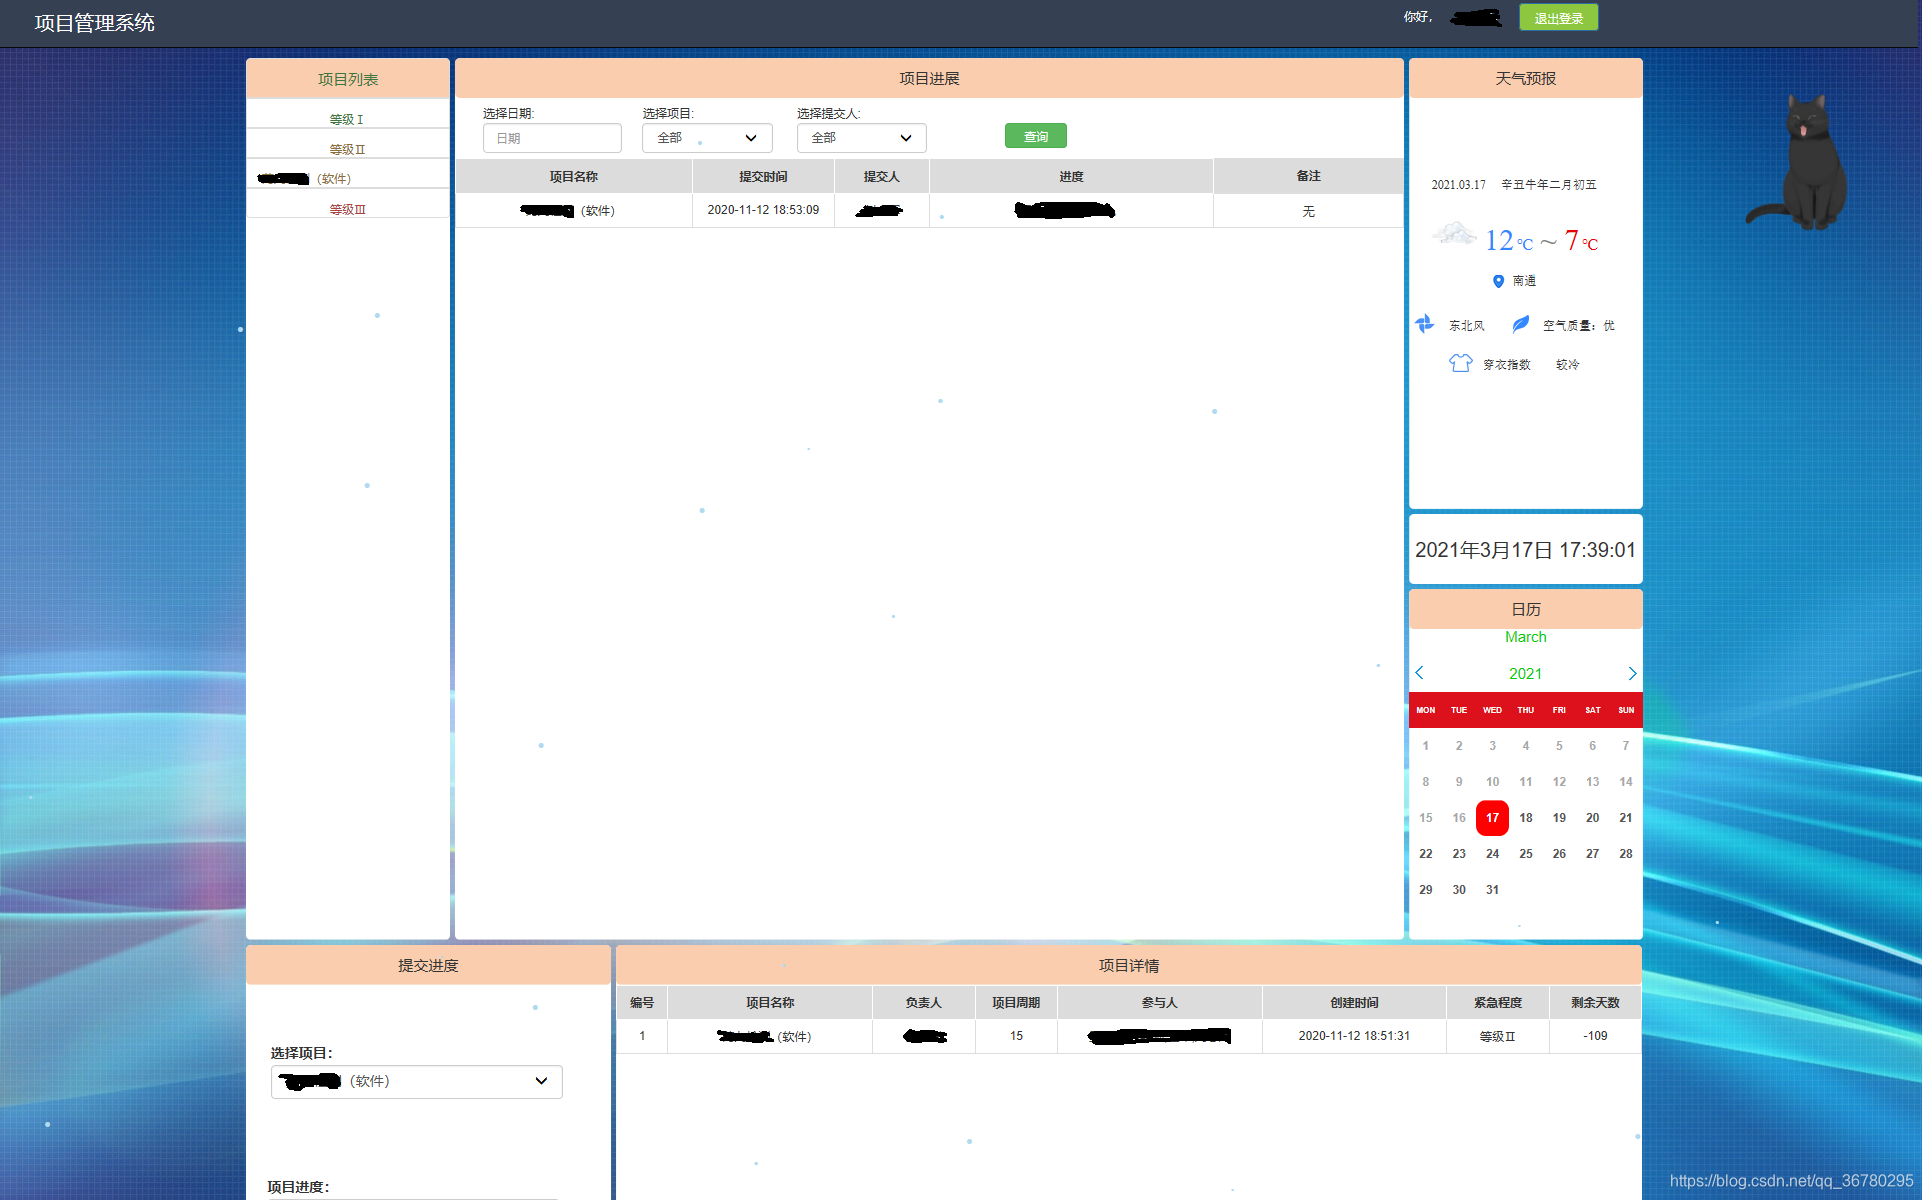This screenshot has height=1200, width=1924.
Task: Select calendar day 1
Action: pyautogui.click(x=1426, y=746)
